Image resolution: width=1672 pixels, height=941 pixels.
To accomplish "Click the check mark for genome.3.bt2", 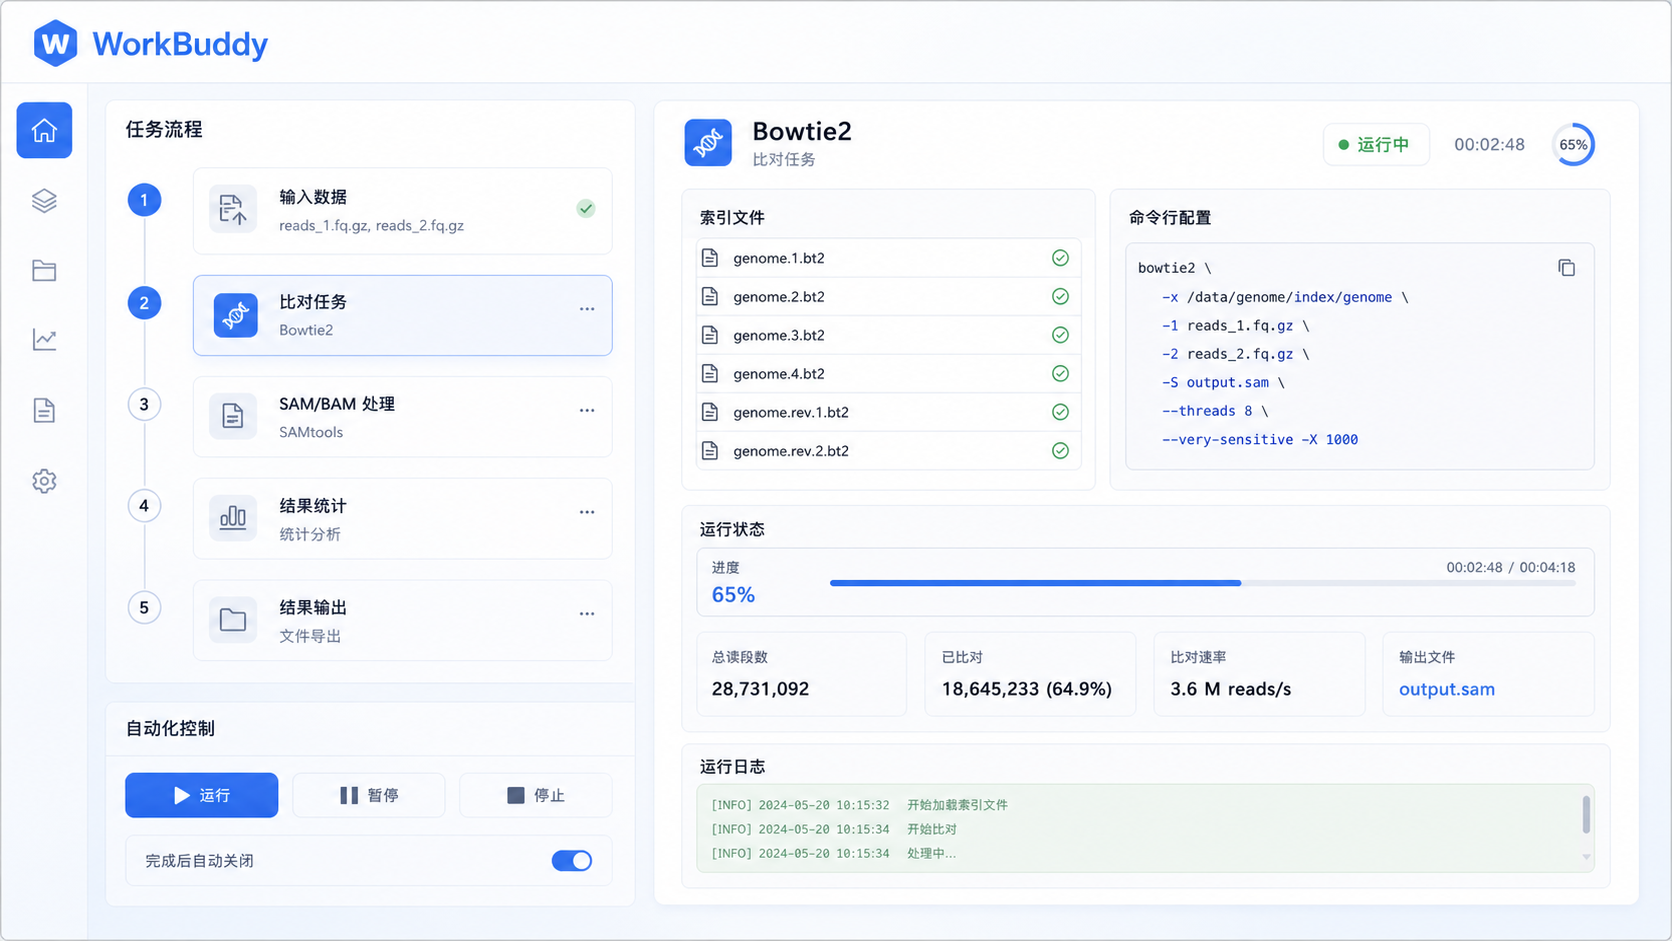I will coord(1060,335).
